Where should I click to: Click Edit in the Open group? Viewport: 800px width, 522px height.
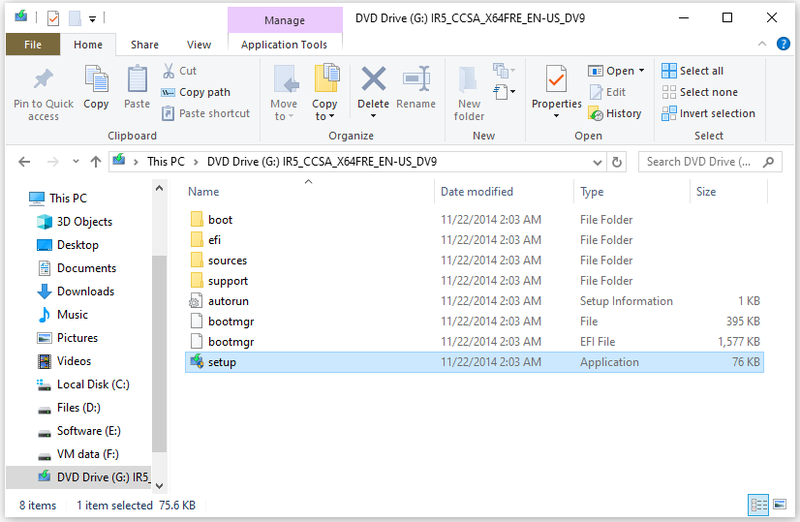click(607, 92)
